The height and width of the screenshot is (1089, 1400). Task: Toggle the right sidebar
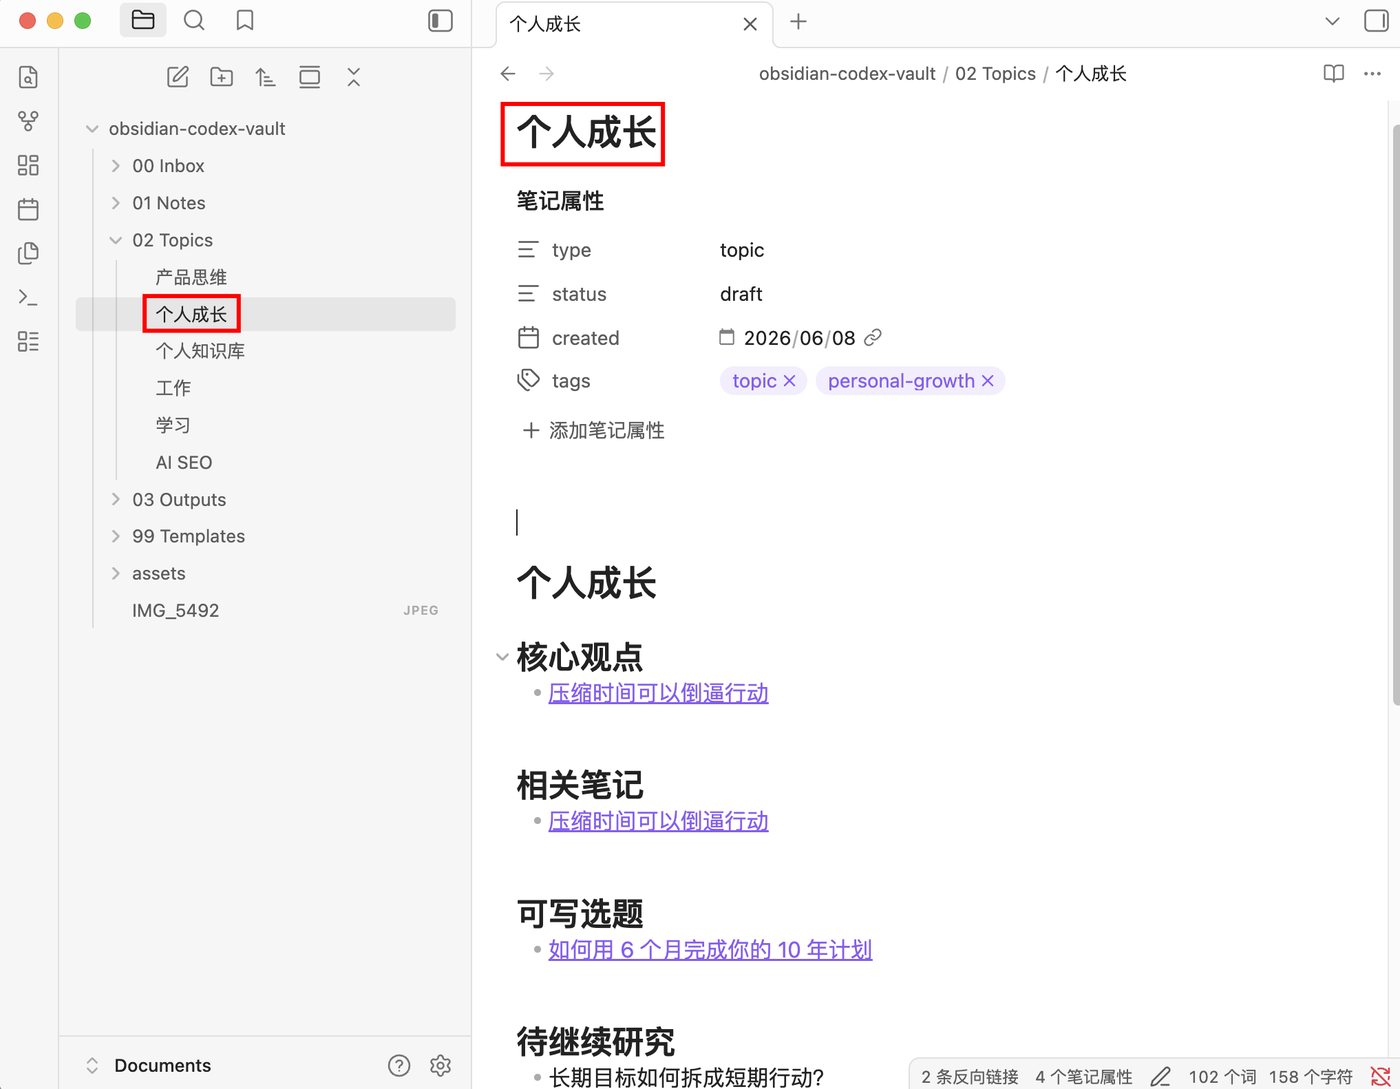1377,21
